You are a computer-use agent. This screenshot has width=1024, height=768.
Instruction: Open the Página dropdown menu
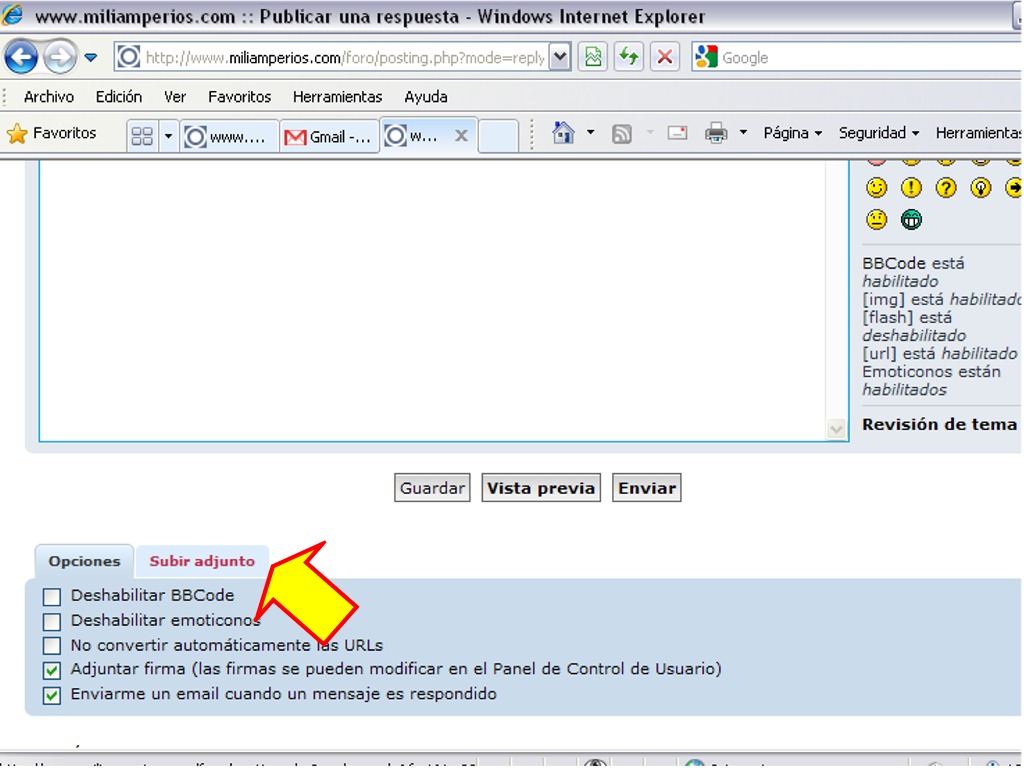pos(792,133)
